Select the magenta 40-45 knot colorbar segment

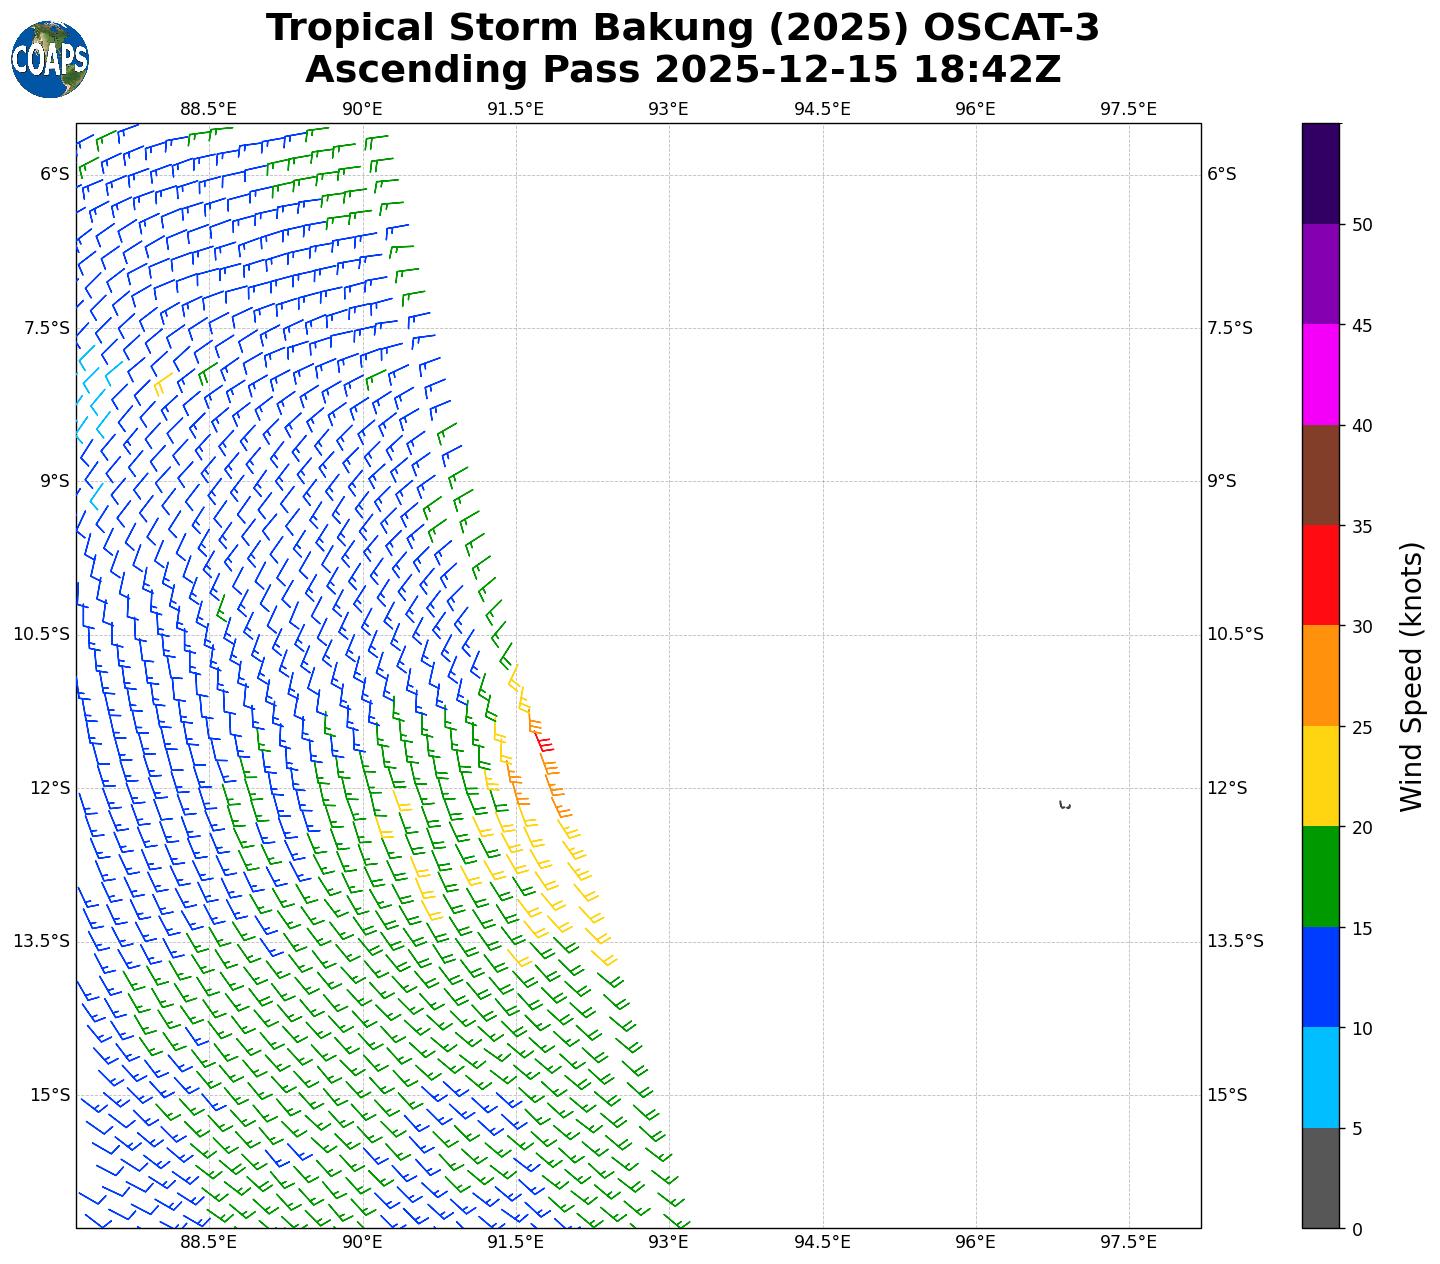[x=1320, y=374]
